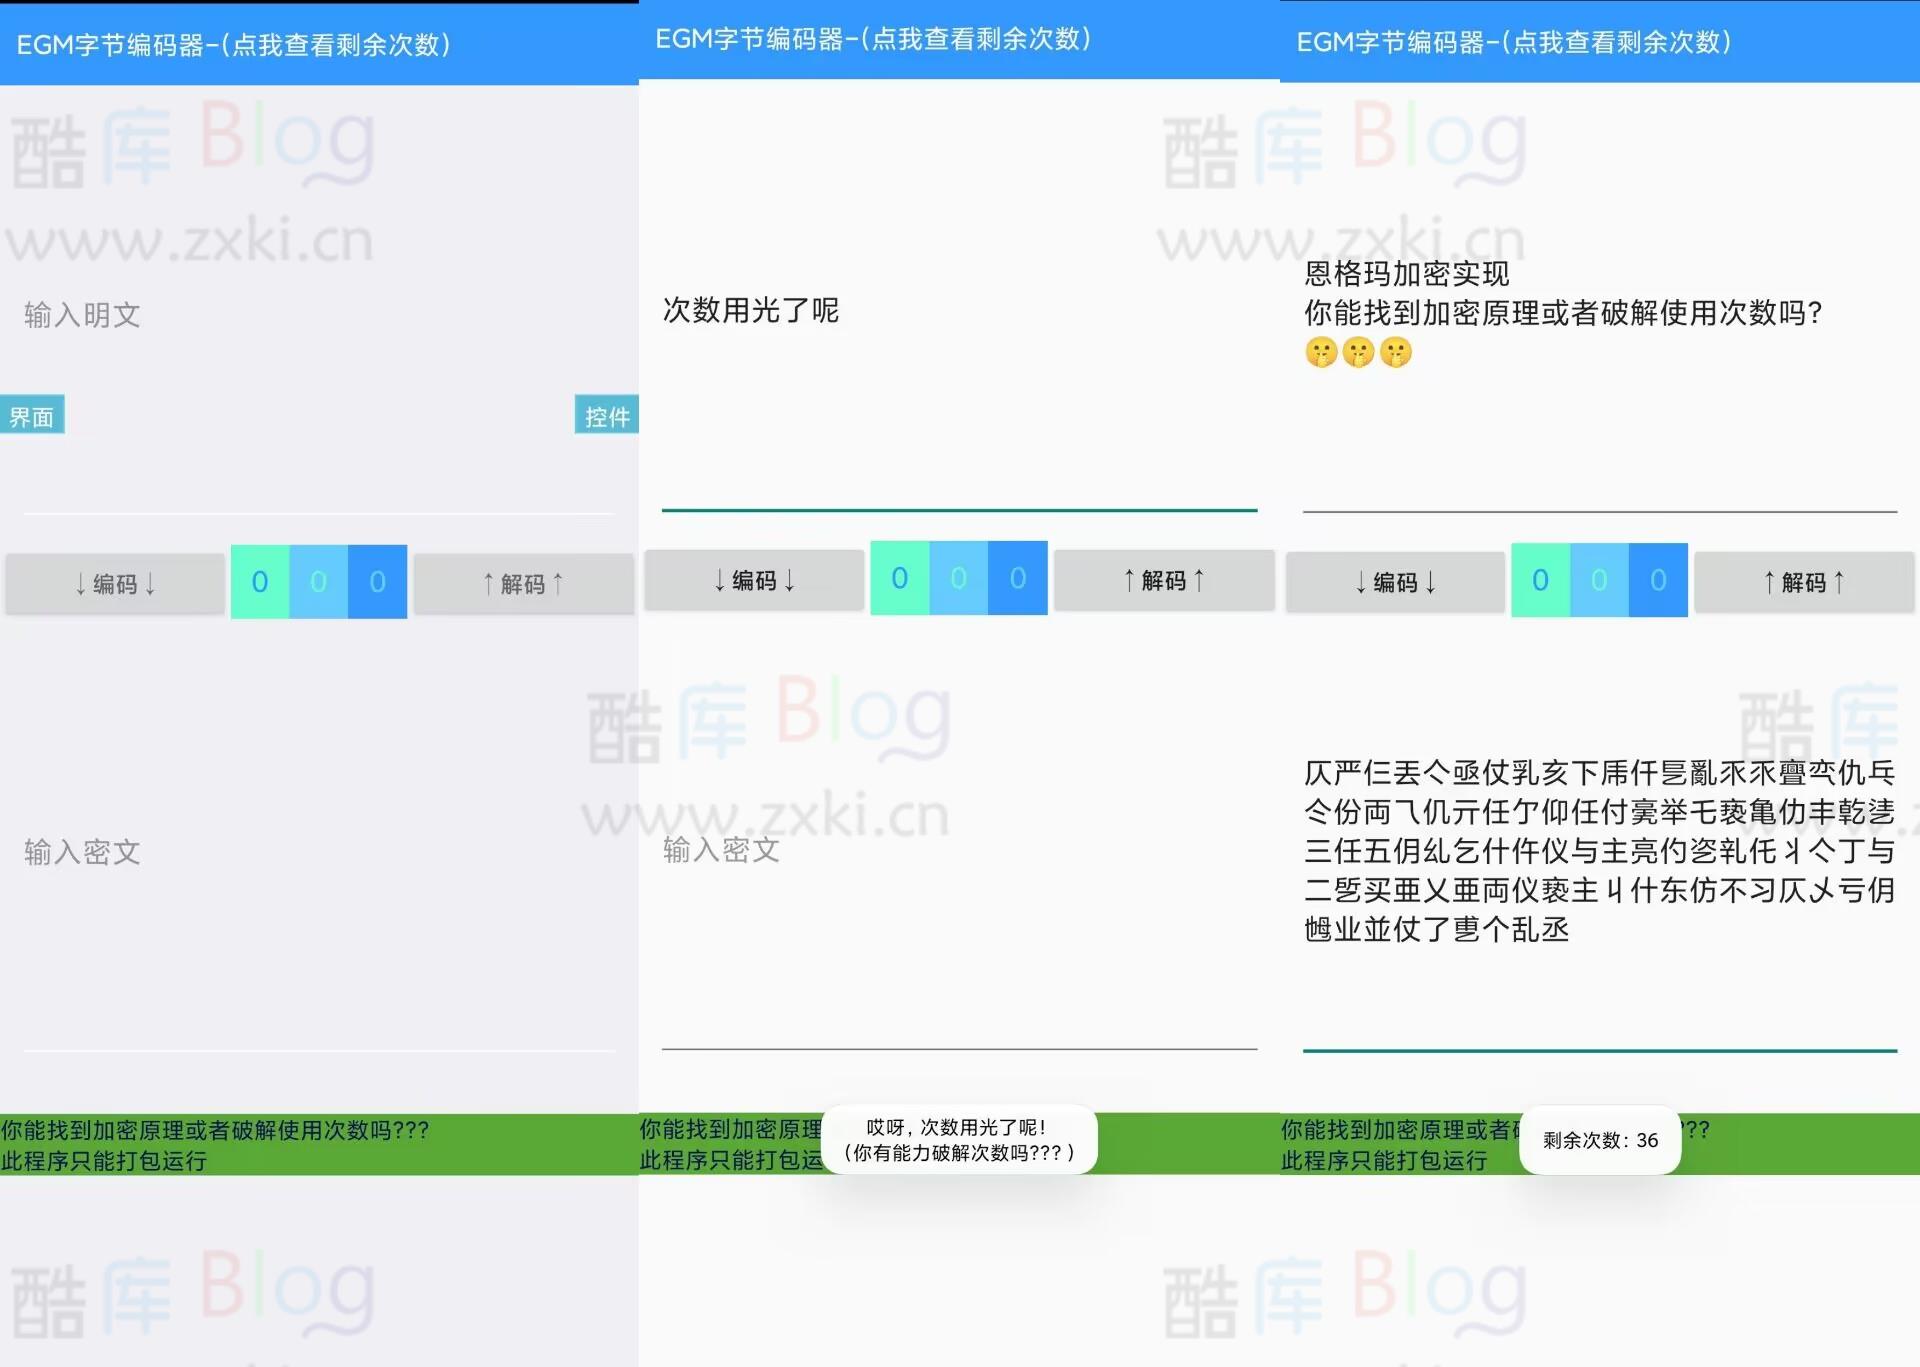Click the 次数用光了呢 message text area
Viewport: 1920px width, 1367px height.
click(750, 311)
